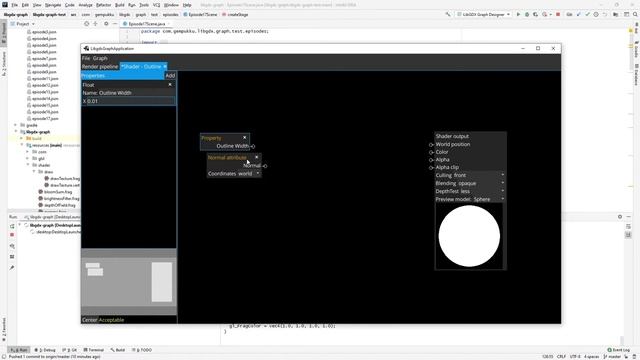Click the Project Structure folder icon in toolbar

point(616,14)
